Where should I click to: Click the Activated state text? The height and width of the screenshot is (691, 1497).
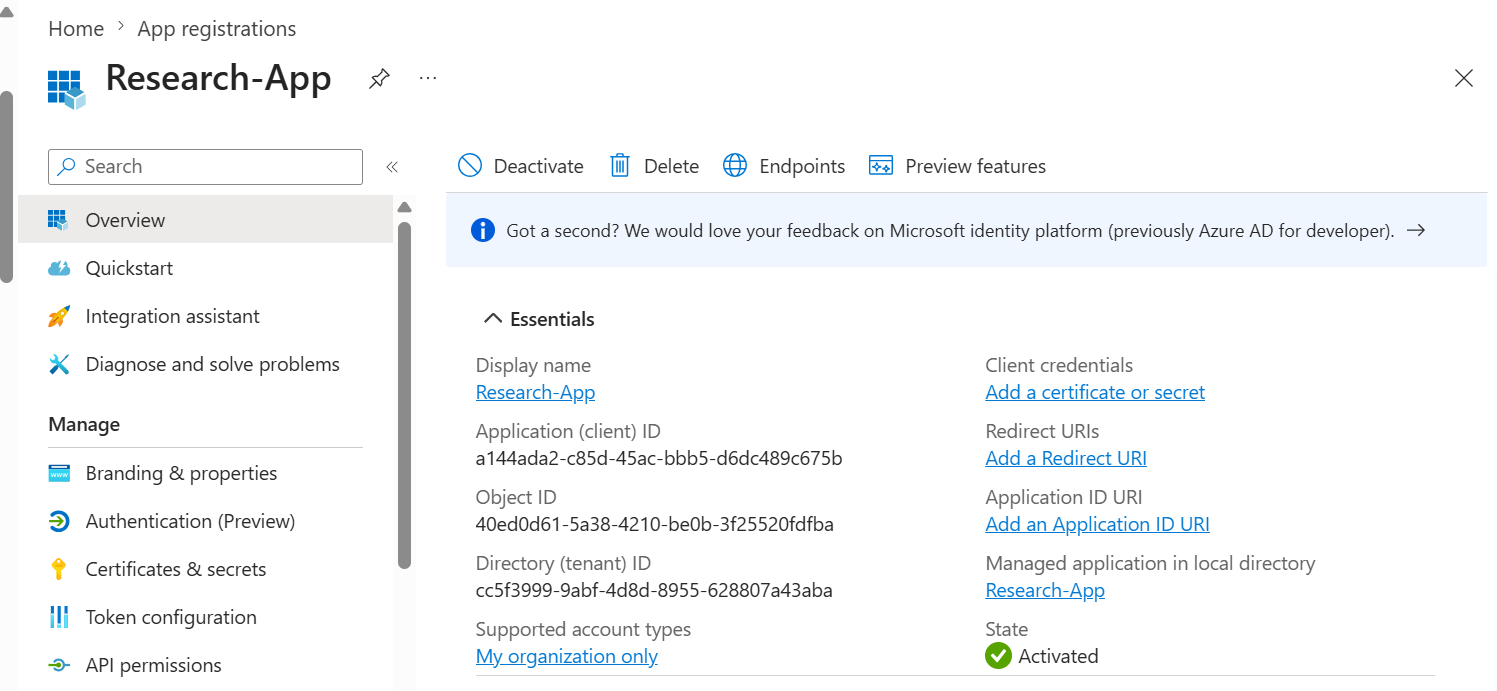1058,656
